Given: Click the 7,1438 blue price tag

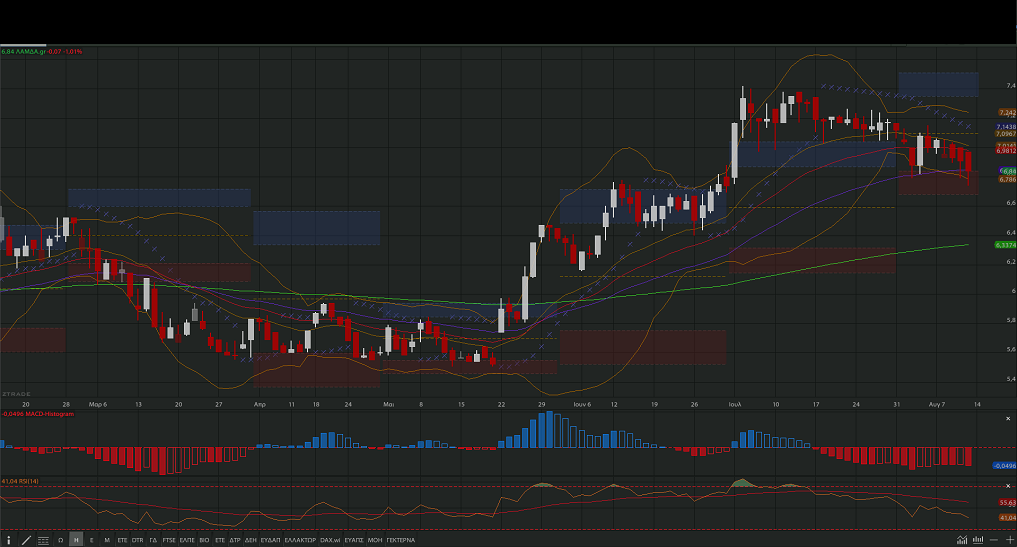Looking at the screenshot, I should pyautogui.click(x=1006, y=127).
